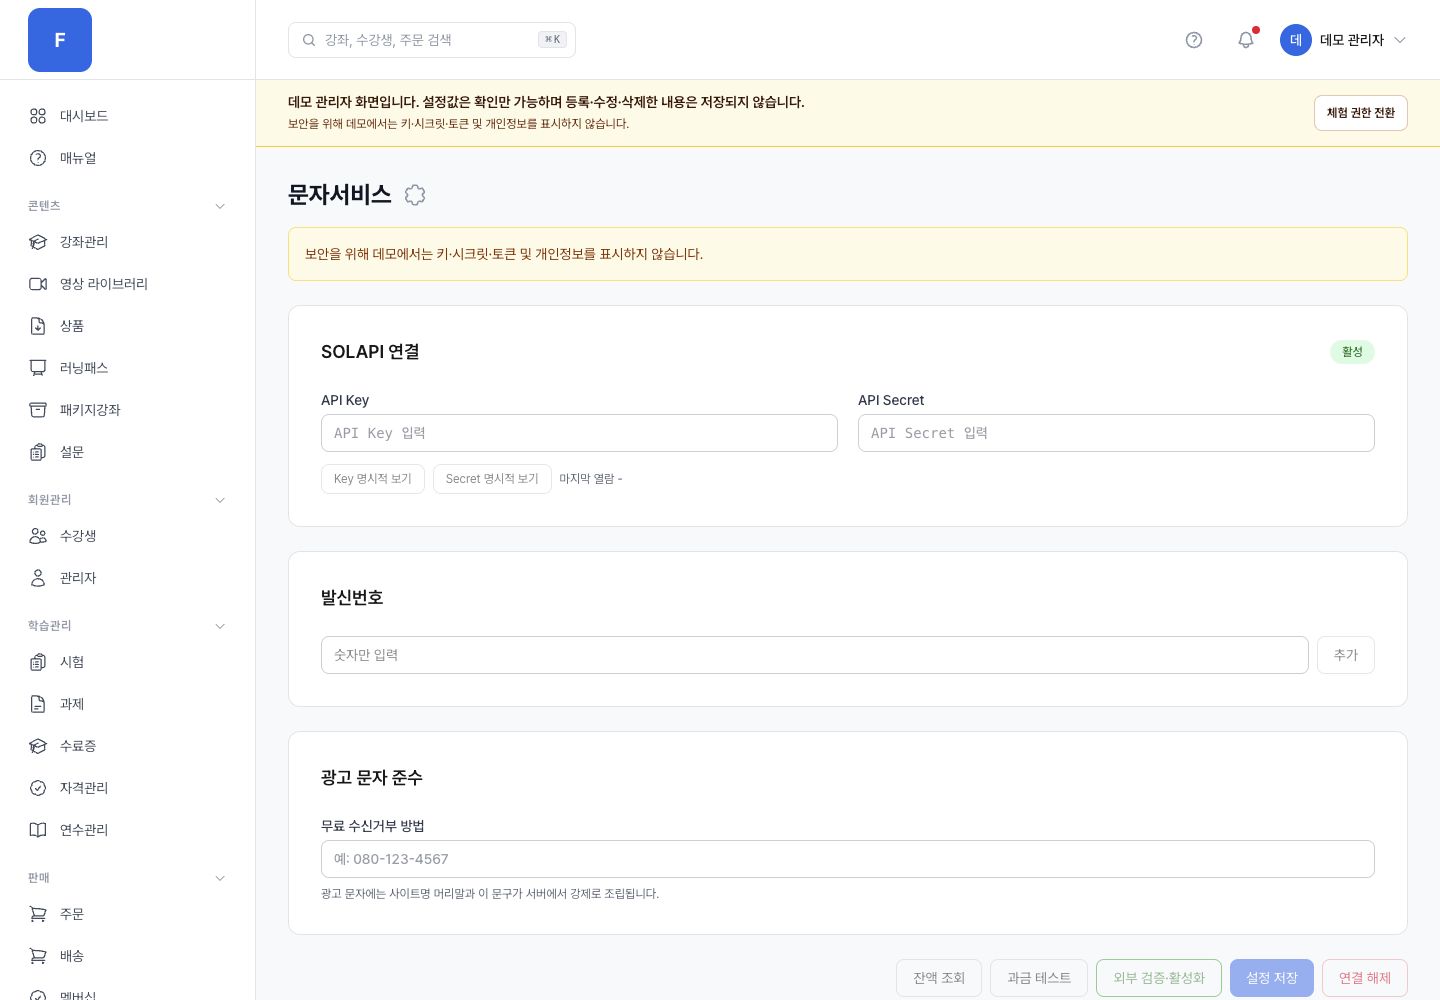Click the 연결 해제 button
The width and height of the screenshot is (1440, 1000).
(1365, 978)
